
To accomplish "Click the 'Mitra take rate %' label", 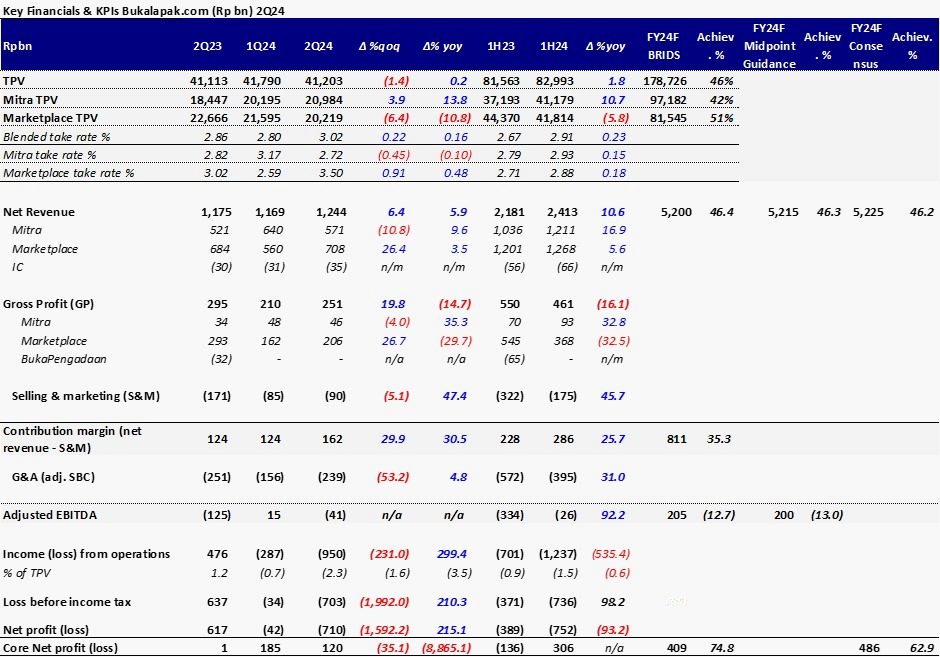I will 50,155.
